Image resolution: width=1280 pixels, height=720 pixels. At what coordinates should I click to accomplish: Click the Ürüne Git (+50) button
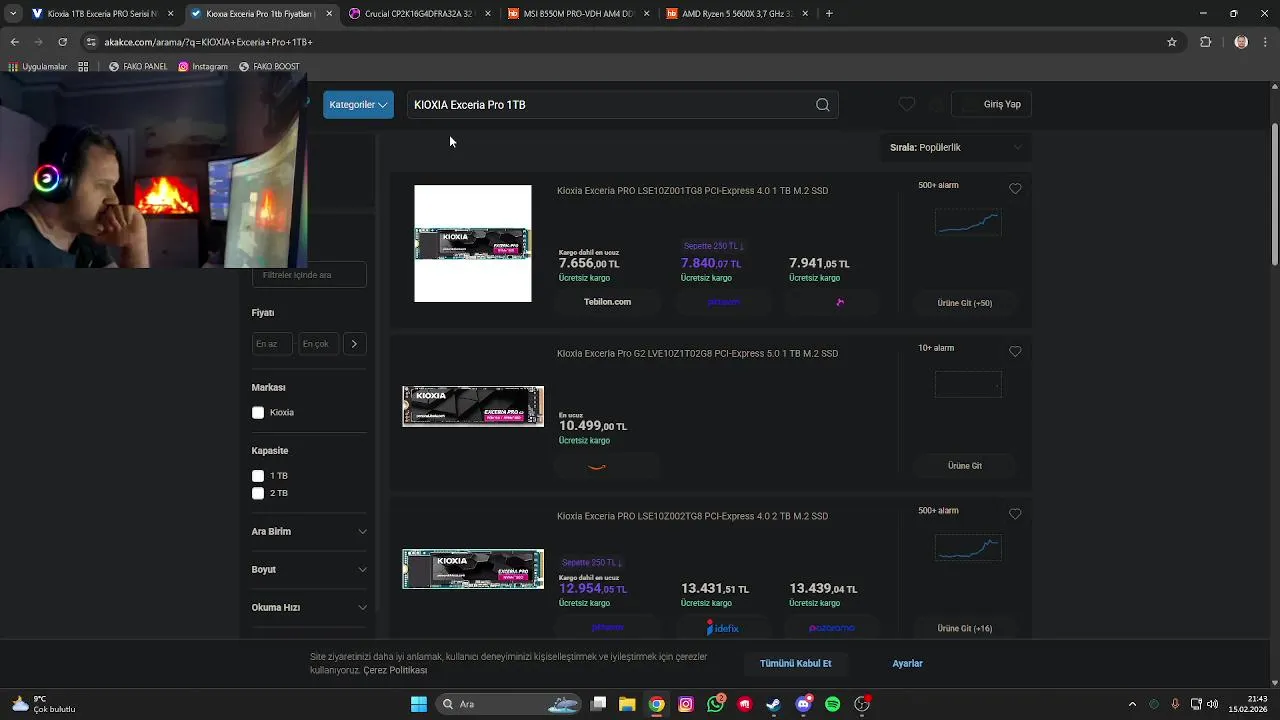(x=965, y=303)
